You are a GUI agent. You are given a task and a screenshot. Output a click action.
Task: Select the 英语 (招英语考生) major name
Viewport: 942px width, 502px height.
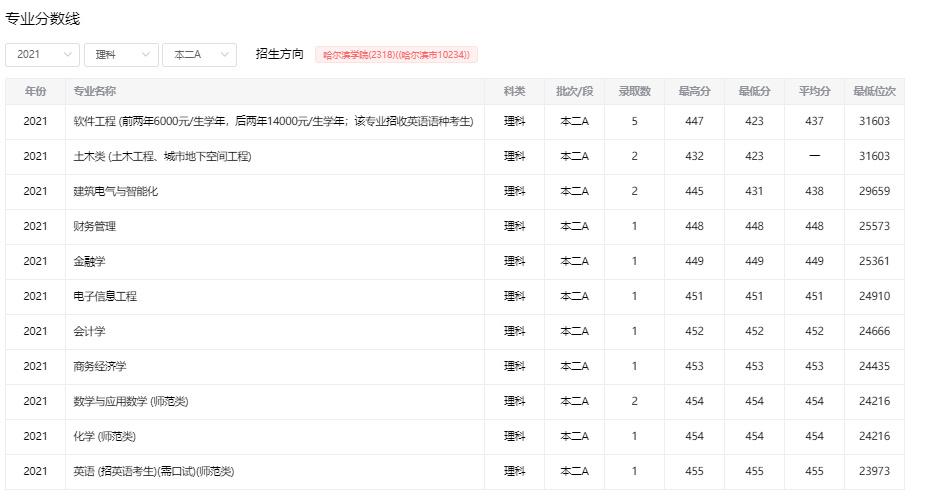click(x=154, y=471)
